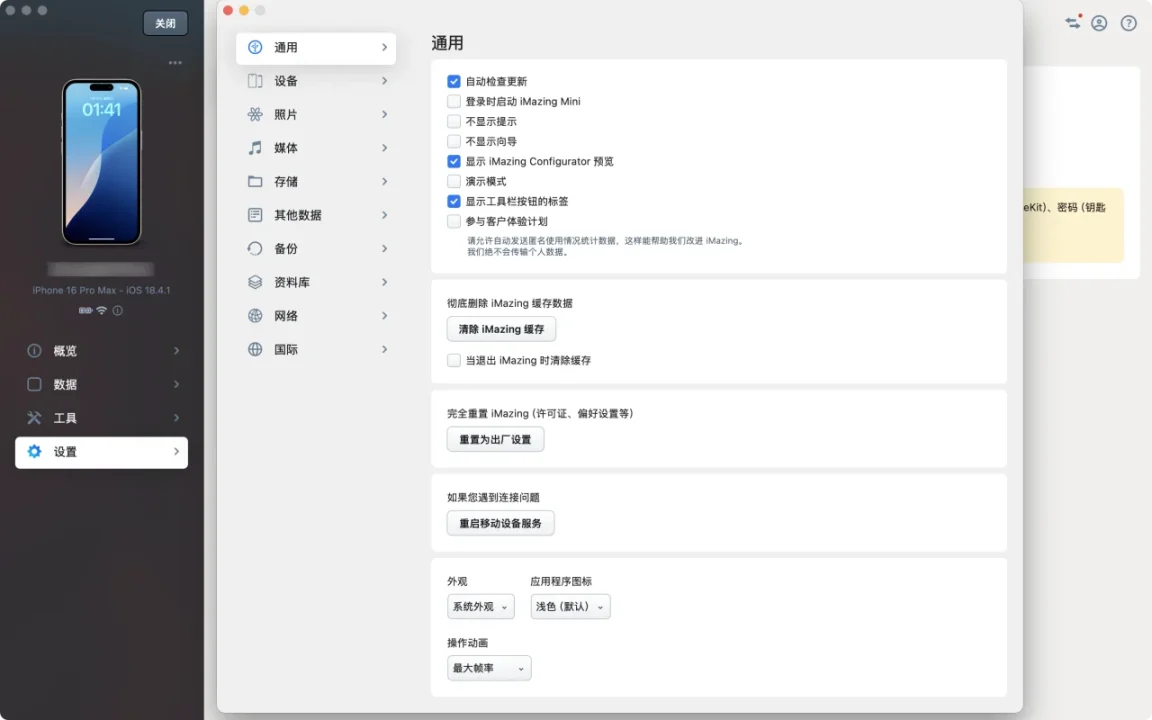Click the 资料库 stacked layers icon
Viewport: 1152px width, 720px height.
(255, 282)
